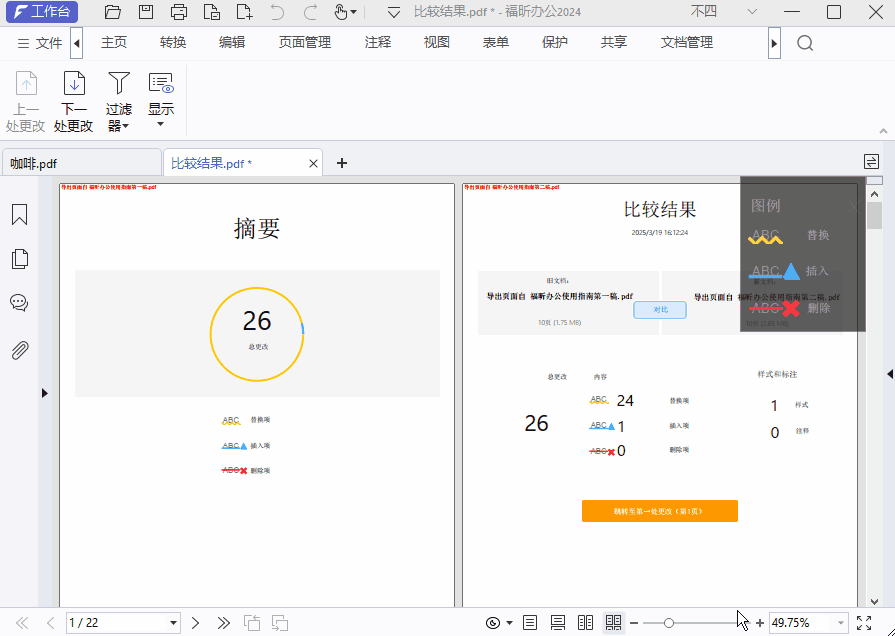The height and width of the screenshot is (636, 895).
Task: Open the page rotation dropdown at bottom
Action: [x=510, y=622]
